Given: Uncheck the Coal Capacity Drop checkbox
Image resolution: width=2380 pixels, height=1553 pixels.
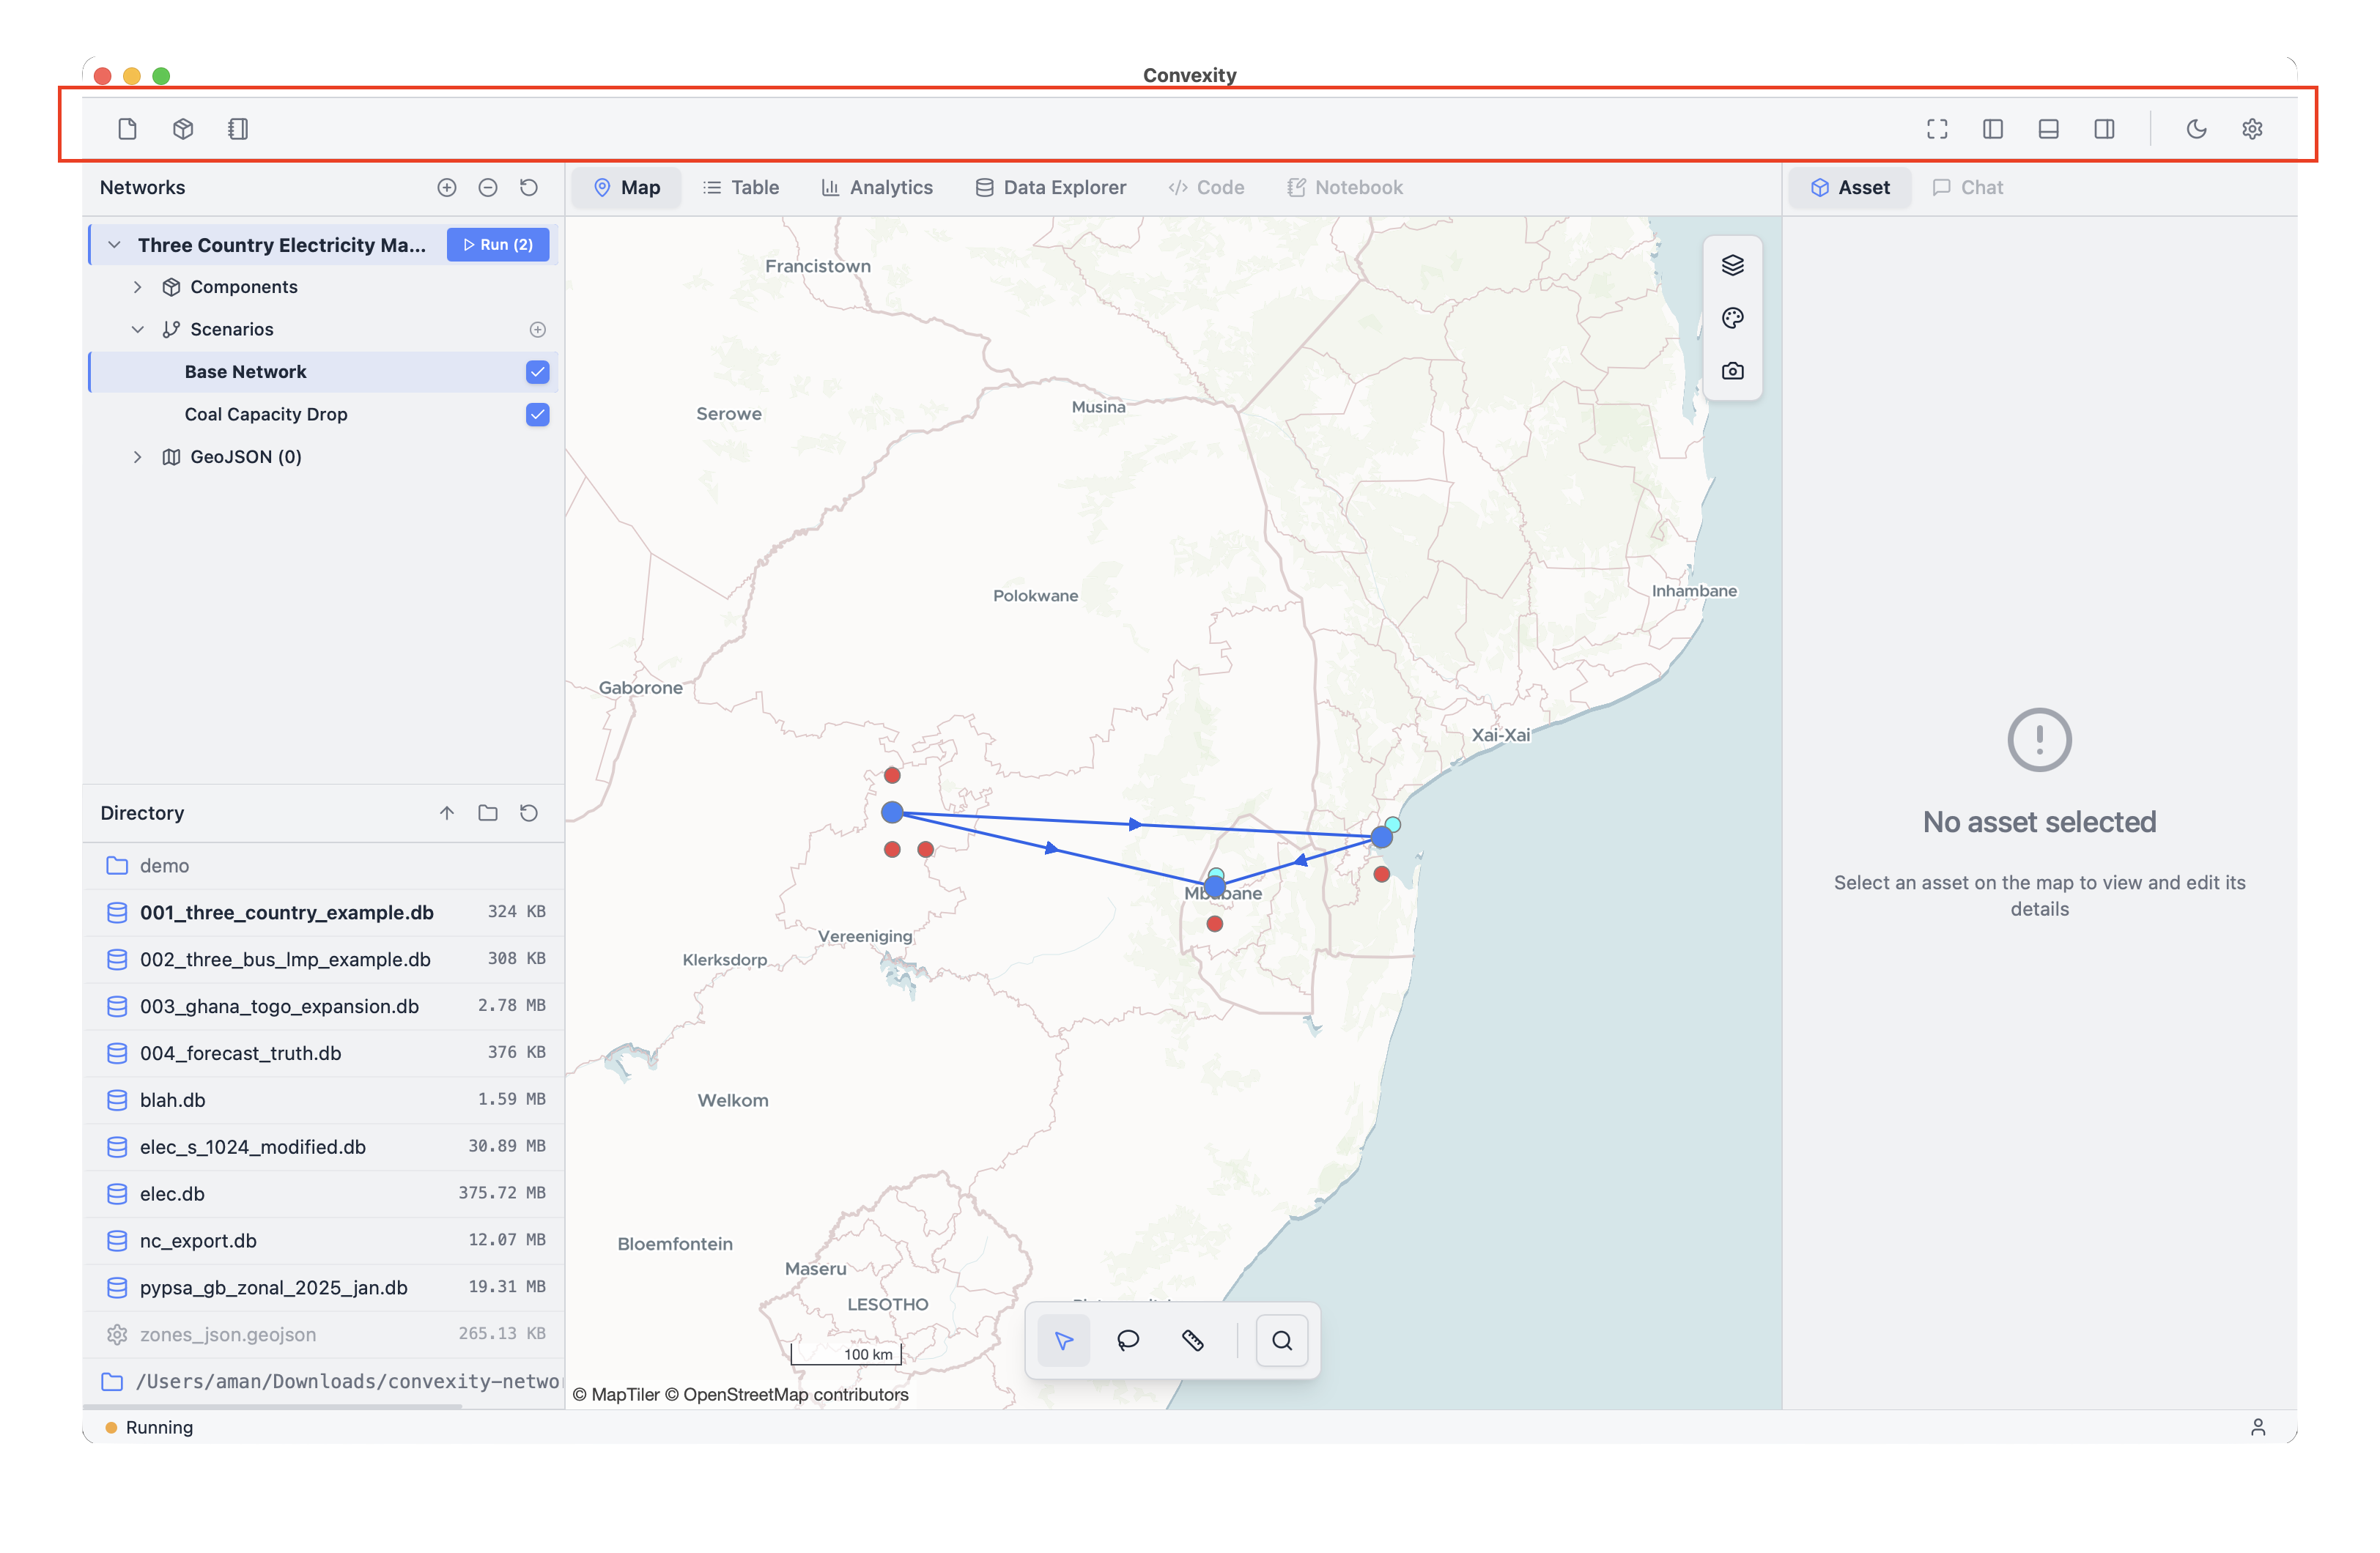Looking at the screenshot, I should pyautogui.click(x=537, y=414).
